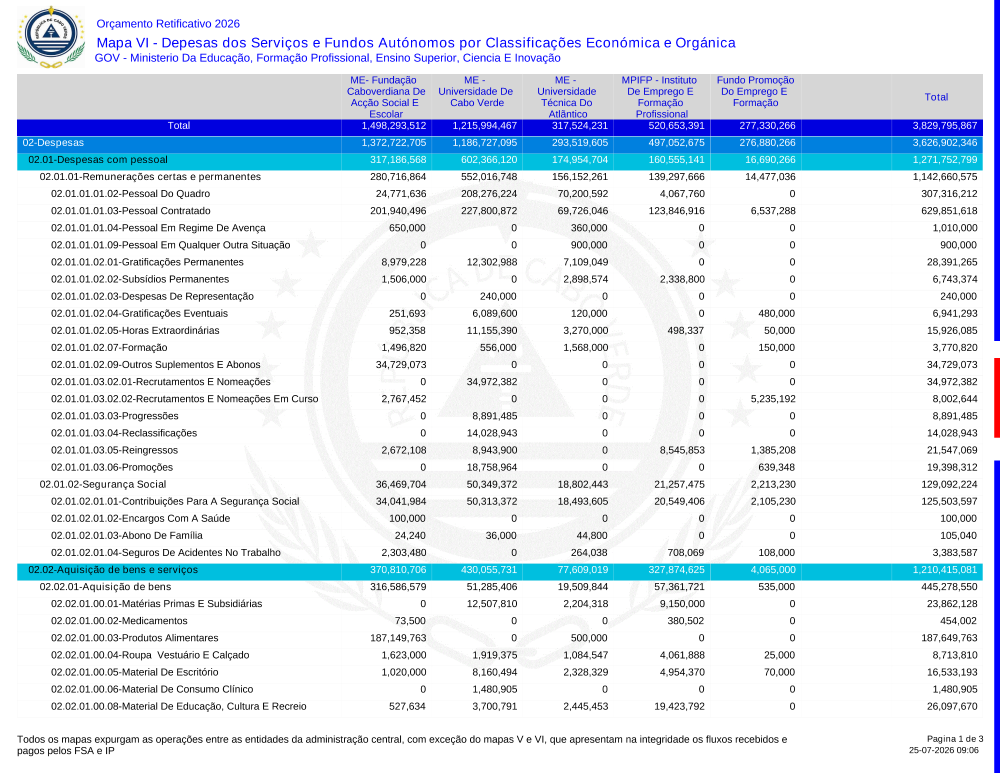This screenshot has width=1000, height=773.
Task: Click the 'GOV - Ministerio Da Educação' subtitle
Action: click(x=327, y=58)
